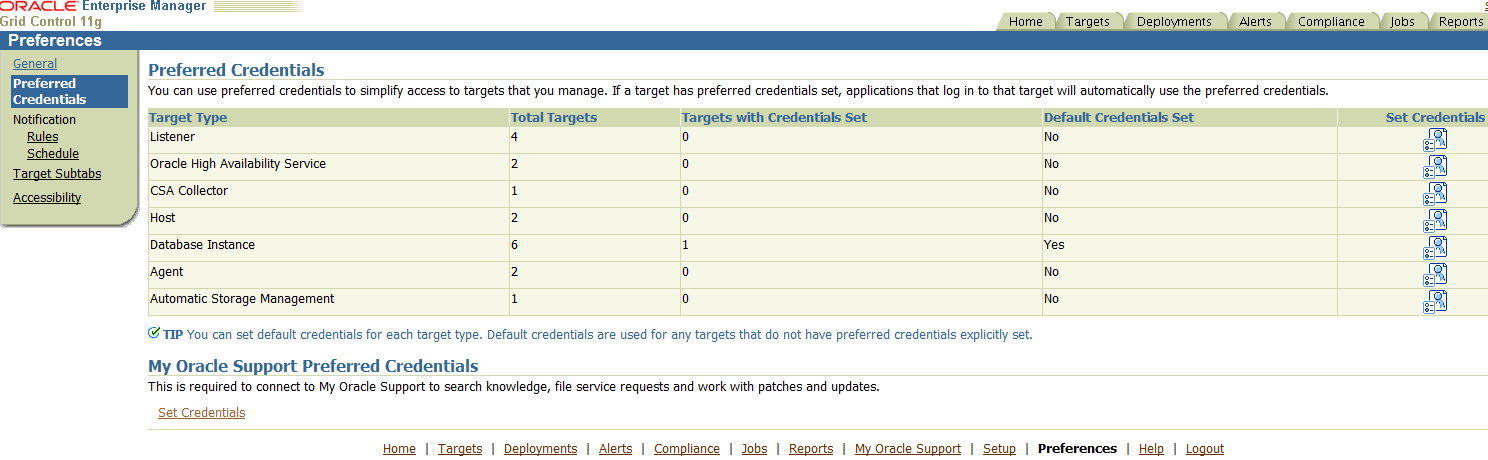Click the footer Setup link
The width and height of the screenshot is (1488, 460).
(999, 449)
